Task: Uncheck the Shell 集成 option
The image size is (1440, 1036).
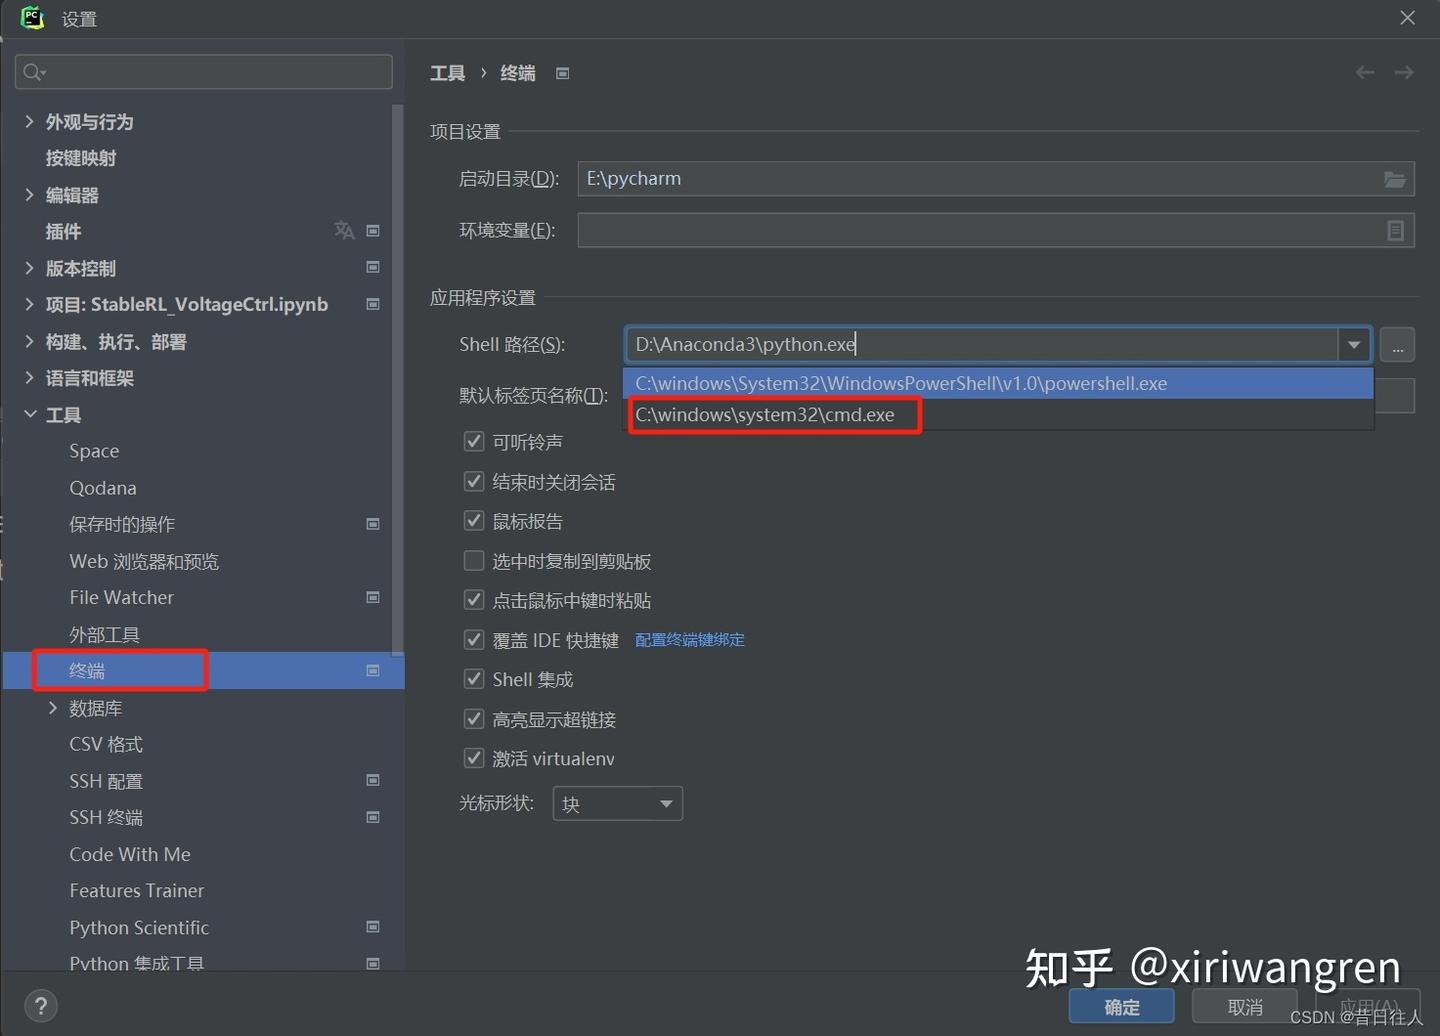Action: 473,679
